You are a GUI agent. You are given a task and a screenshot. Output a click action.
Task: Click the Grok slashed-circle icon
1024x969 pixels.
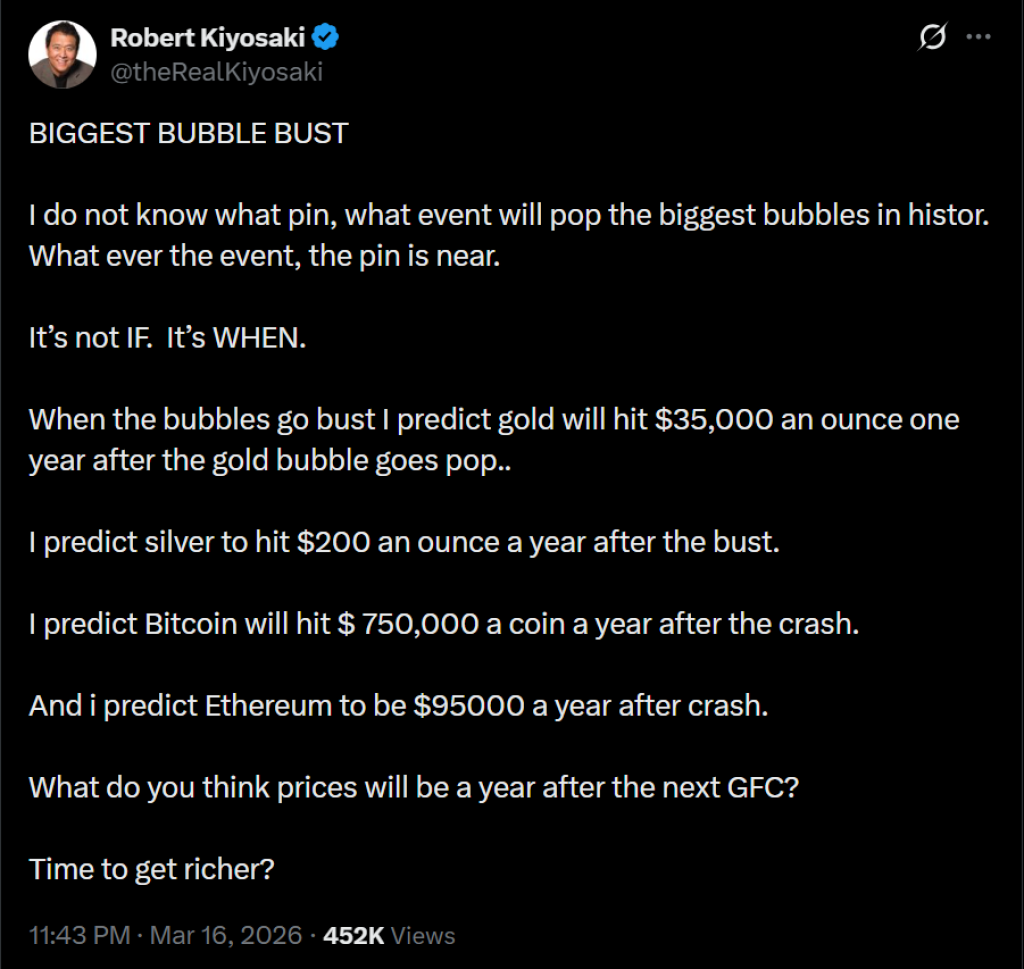click(932, 38)
